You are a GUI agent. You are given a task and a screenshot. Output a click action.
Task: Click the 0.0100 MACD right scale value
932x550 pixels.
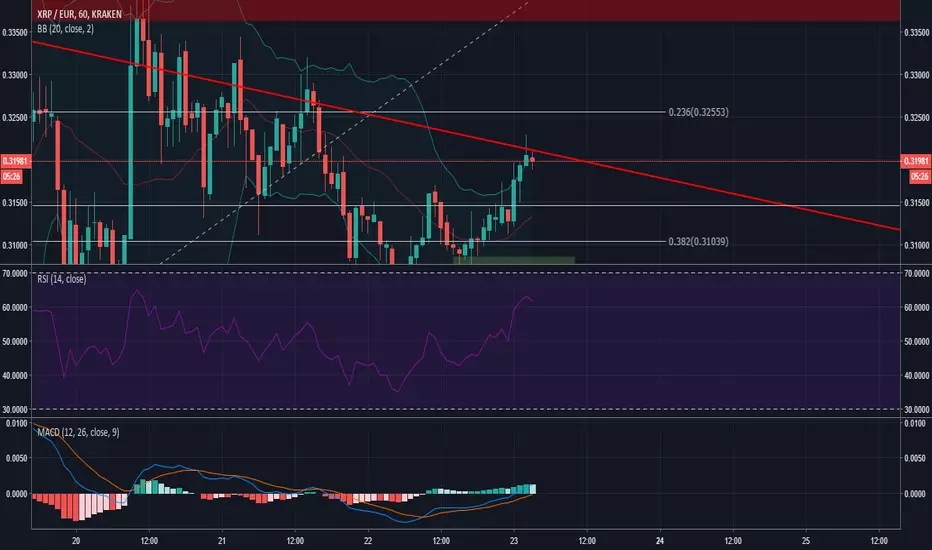click(915, 423)
